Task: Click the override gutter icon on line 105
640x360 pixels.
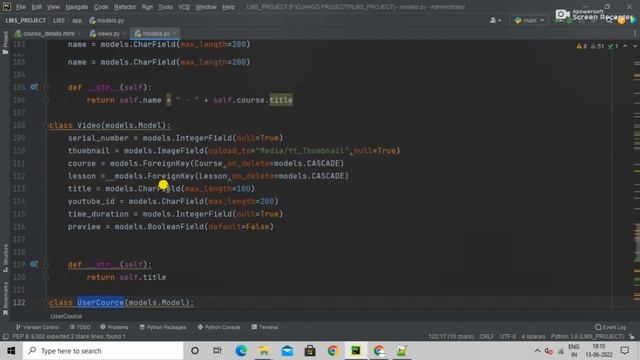Action: [34, 87]
